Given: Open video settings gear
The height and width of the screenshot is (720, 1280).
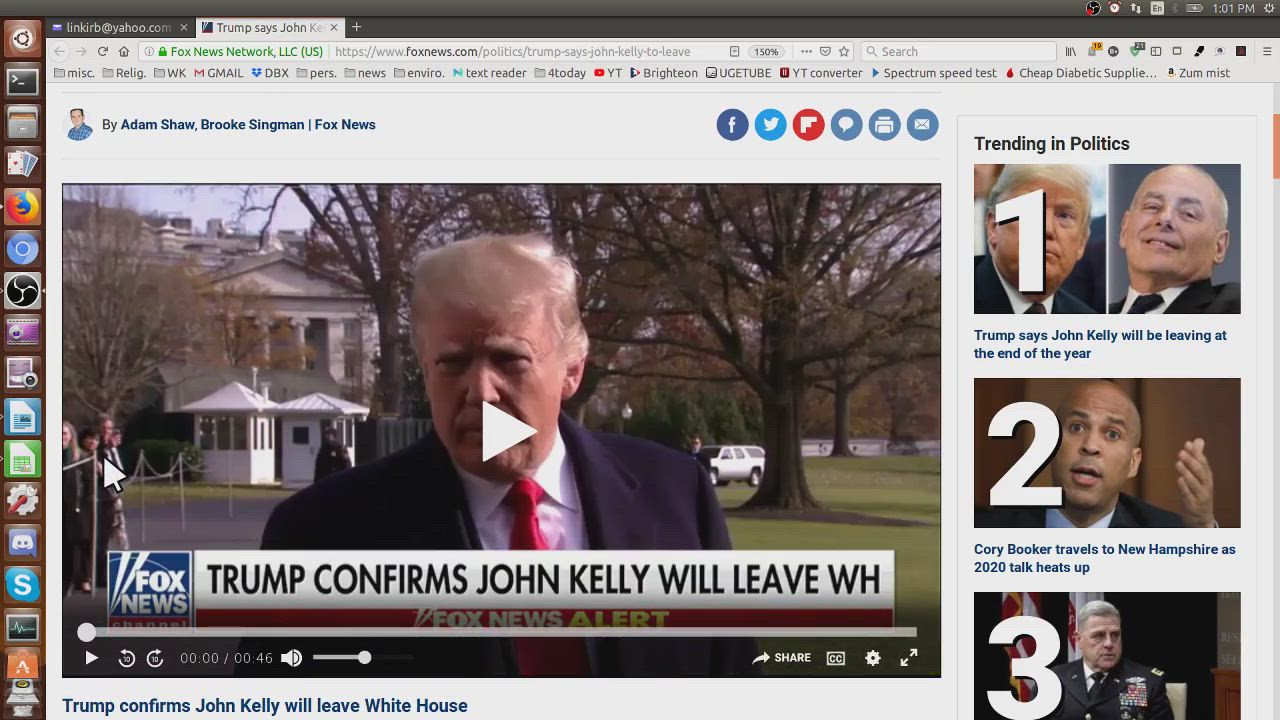Looking at the screenshot, I should click(x=873, y=658).
